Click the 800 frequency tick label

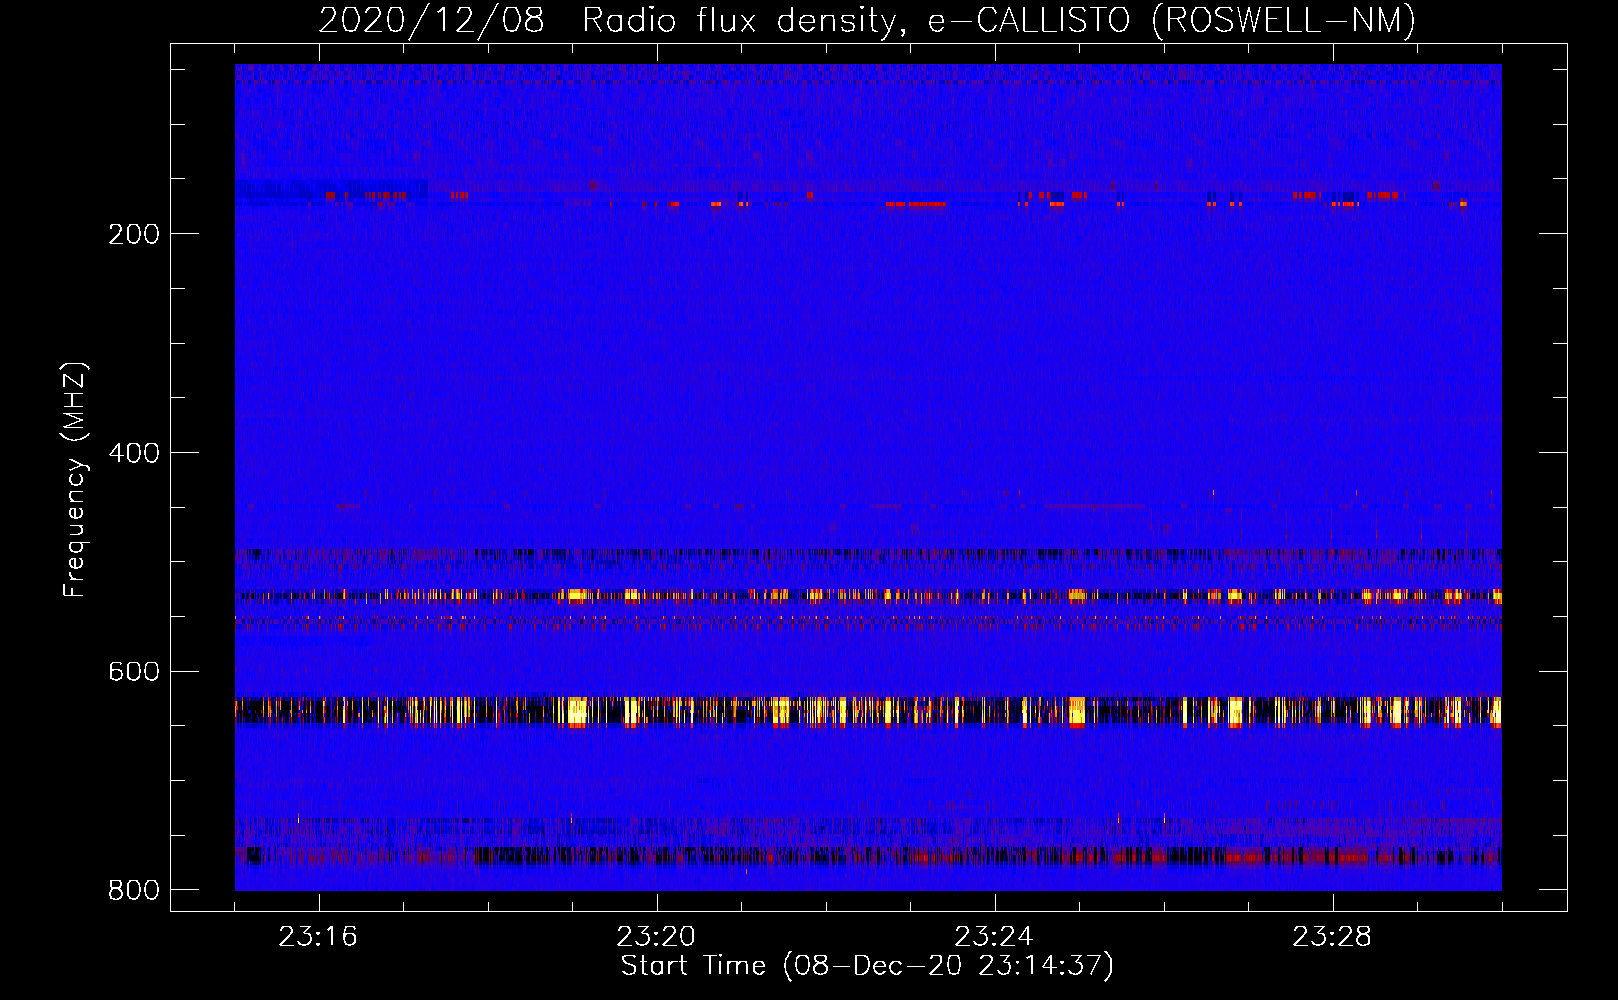tap(134, 890)
